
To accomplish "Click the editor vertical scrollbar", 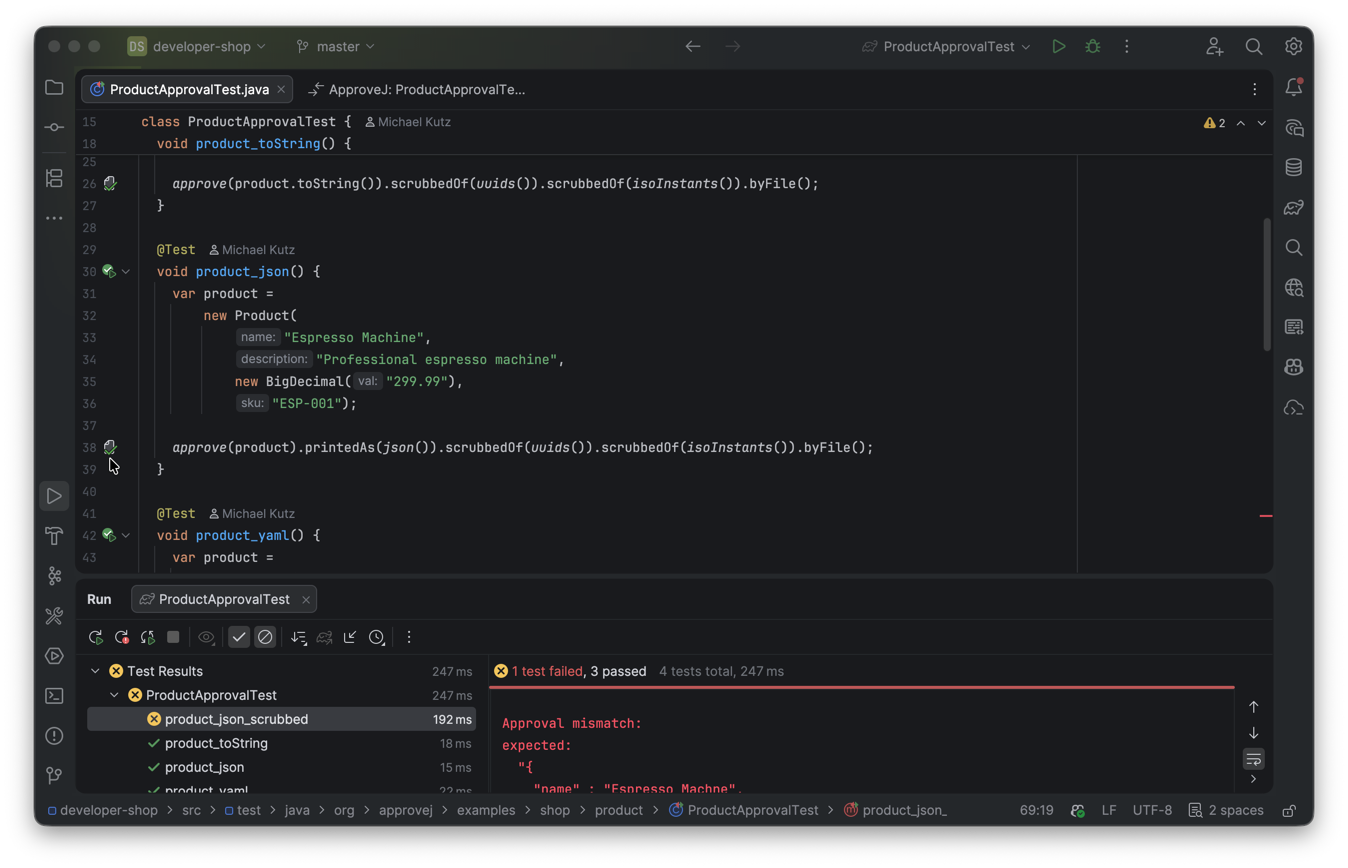I will coord(1267,285).
